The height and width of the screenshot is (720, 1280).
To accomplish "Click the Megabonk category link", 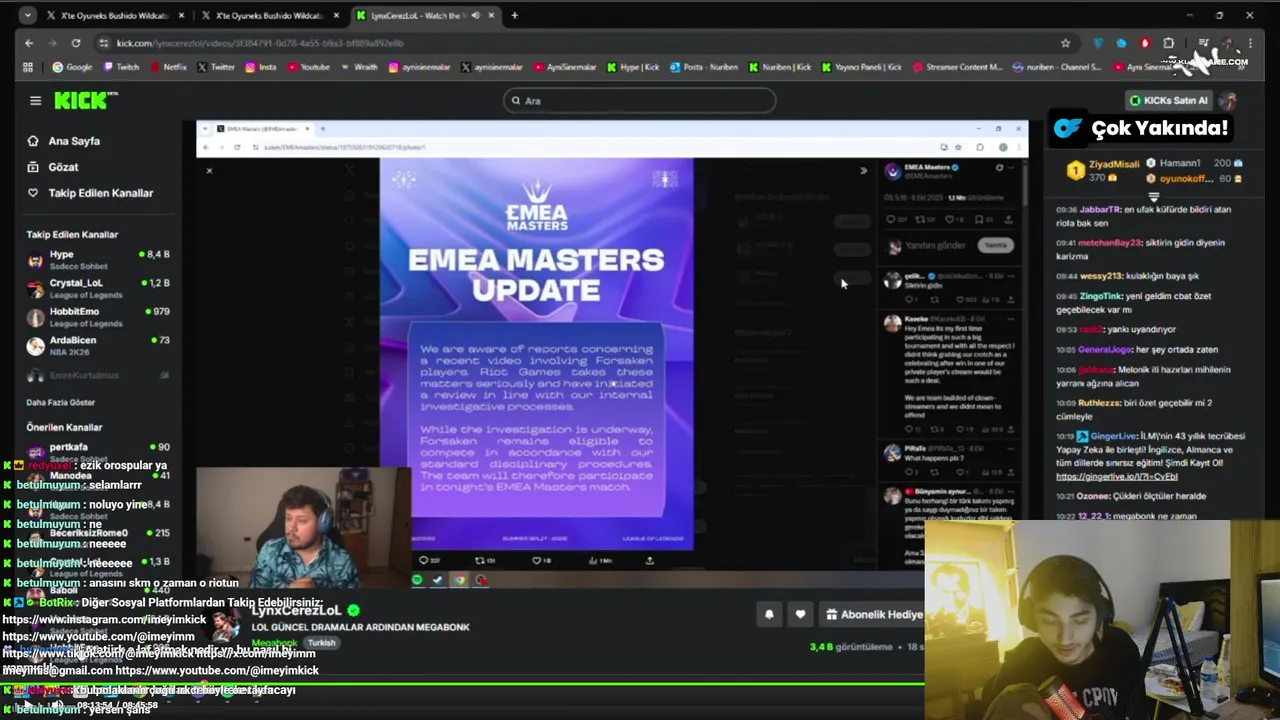I will [274, 643].
